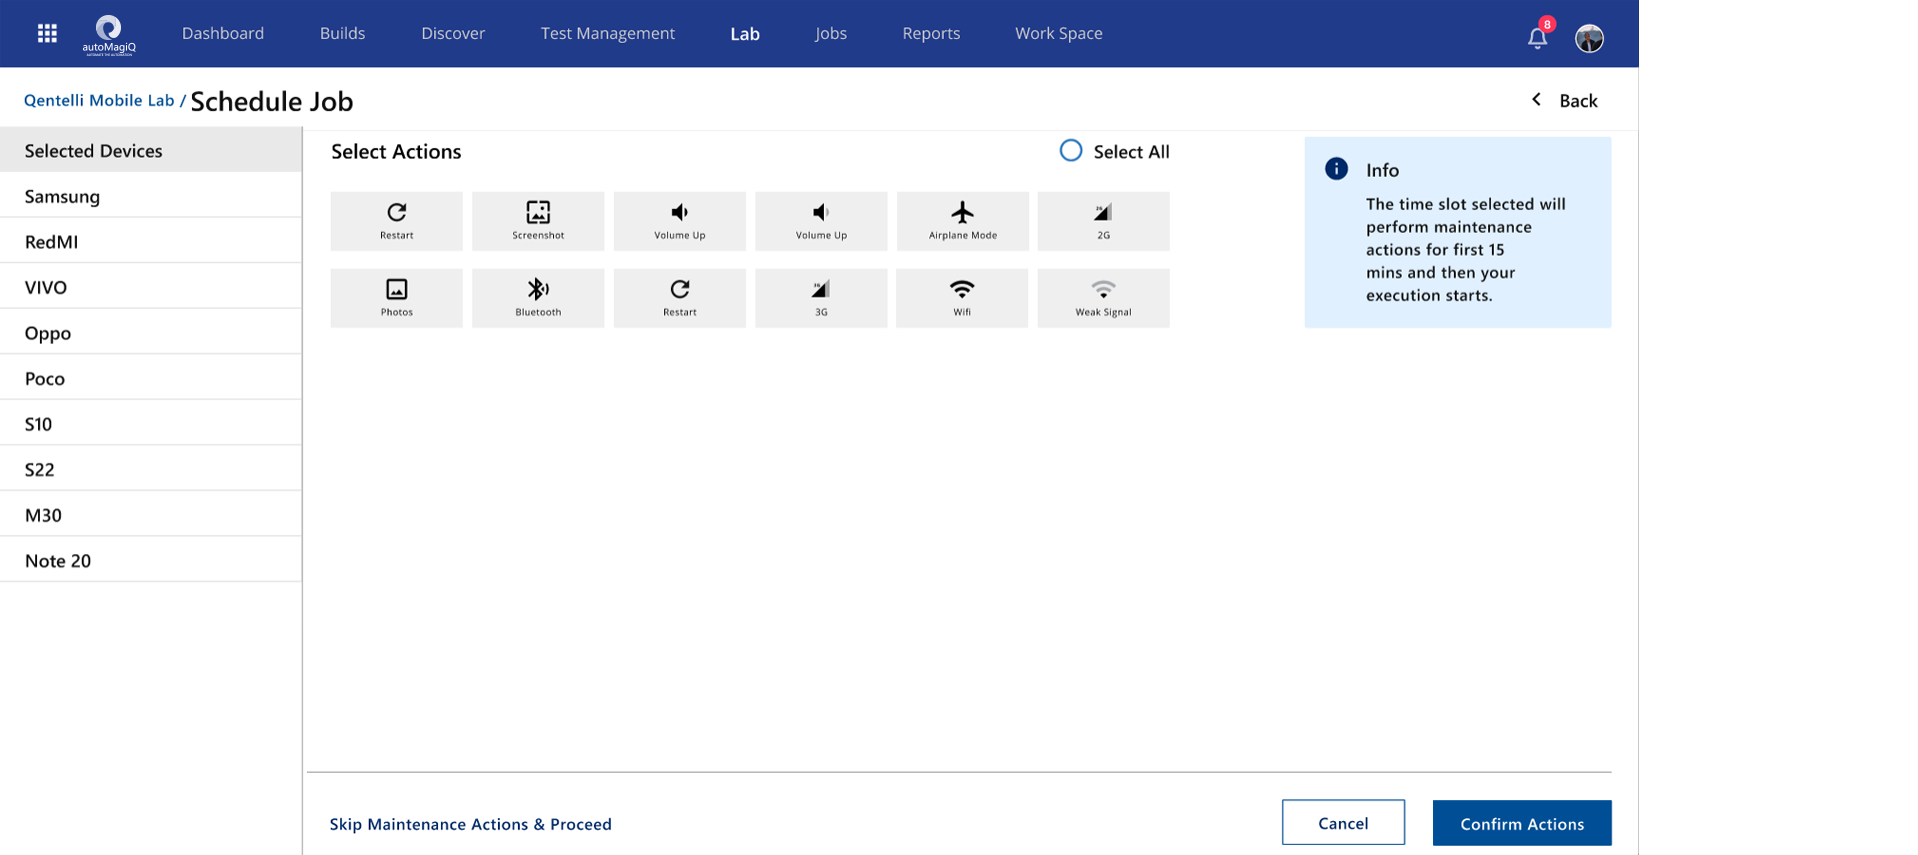Click the Confirm Actions button
This screenshot has height=855, width=1918.
click(x=1522, y=823)
